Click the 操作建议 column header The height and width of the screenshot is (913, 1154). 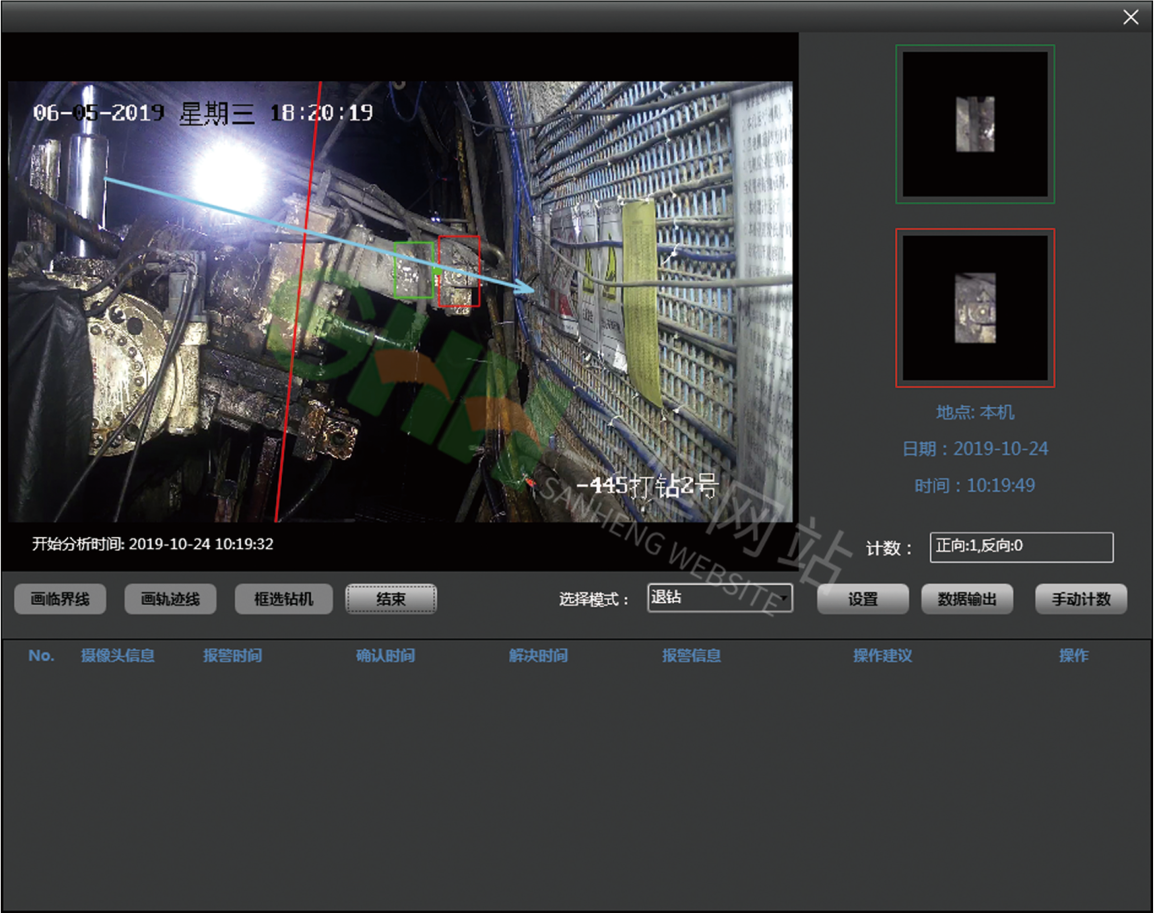882,656
